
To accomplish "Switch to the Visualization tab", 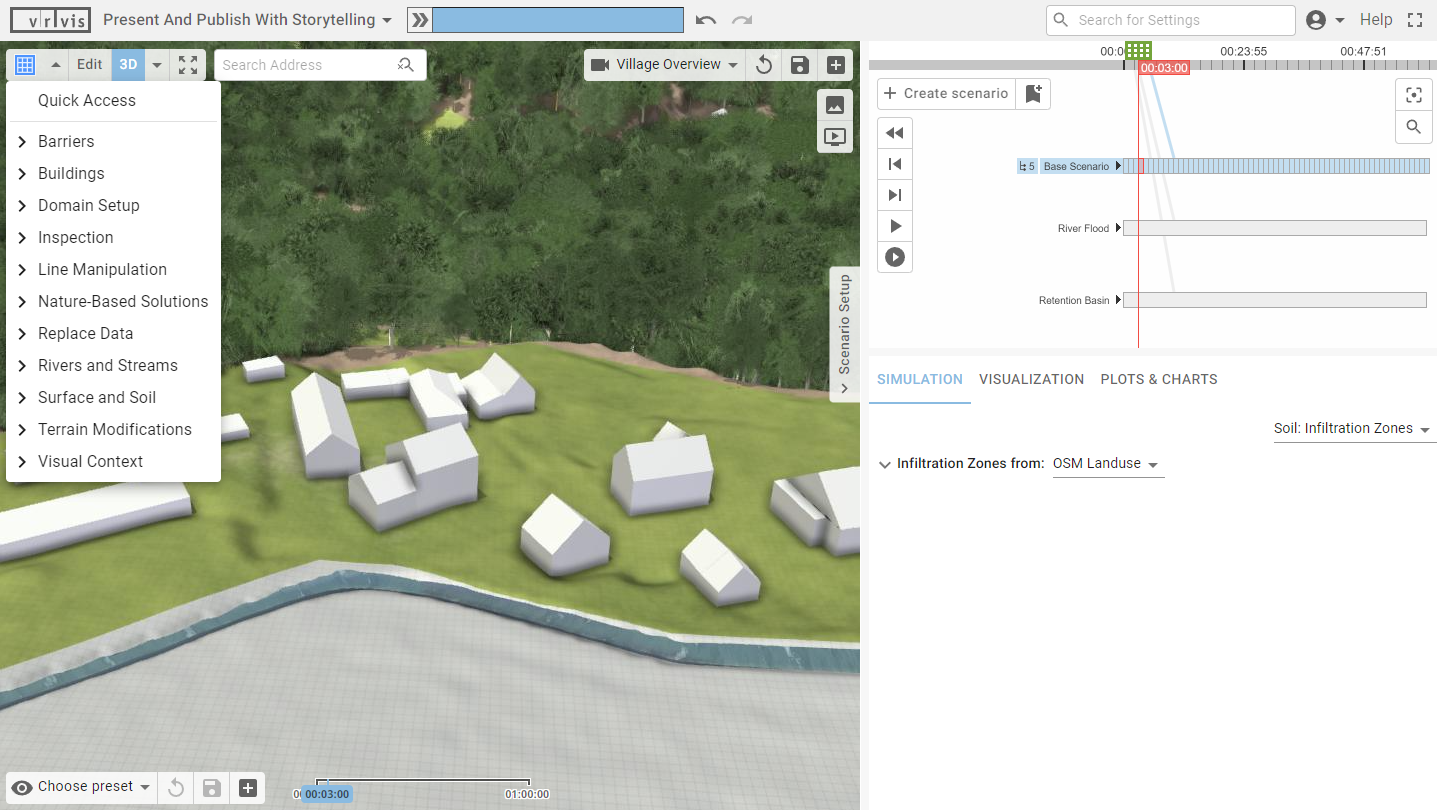I will 1031,379.
